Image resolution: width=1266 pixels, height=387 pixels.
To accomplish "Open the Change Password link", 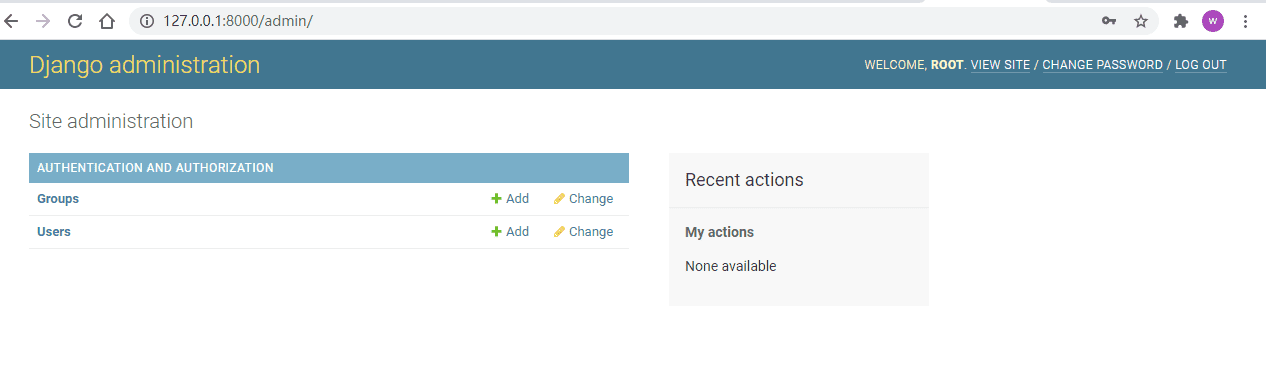I will [x=1102, y=65].
